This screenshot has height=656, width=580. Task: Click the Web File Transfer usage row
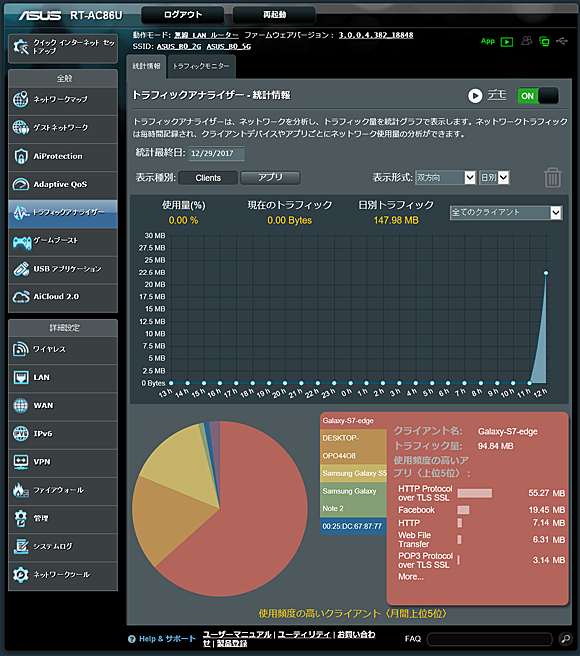pyautogui.click(x=481, y=540)
